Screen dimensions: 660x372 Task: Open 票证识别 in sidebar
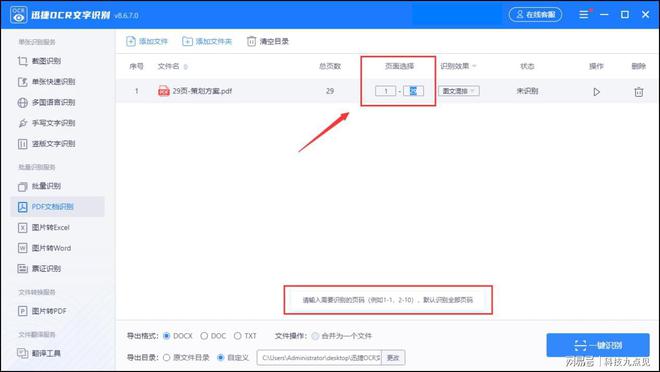[40, 268]
